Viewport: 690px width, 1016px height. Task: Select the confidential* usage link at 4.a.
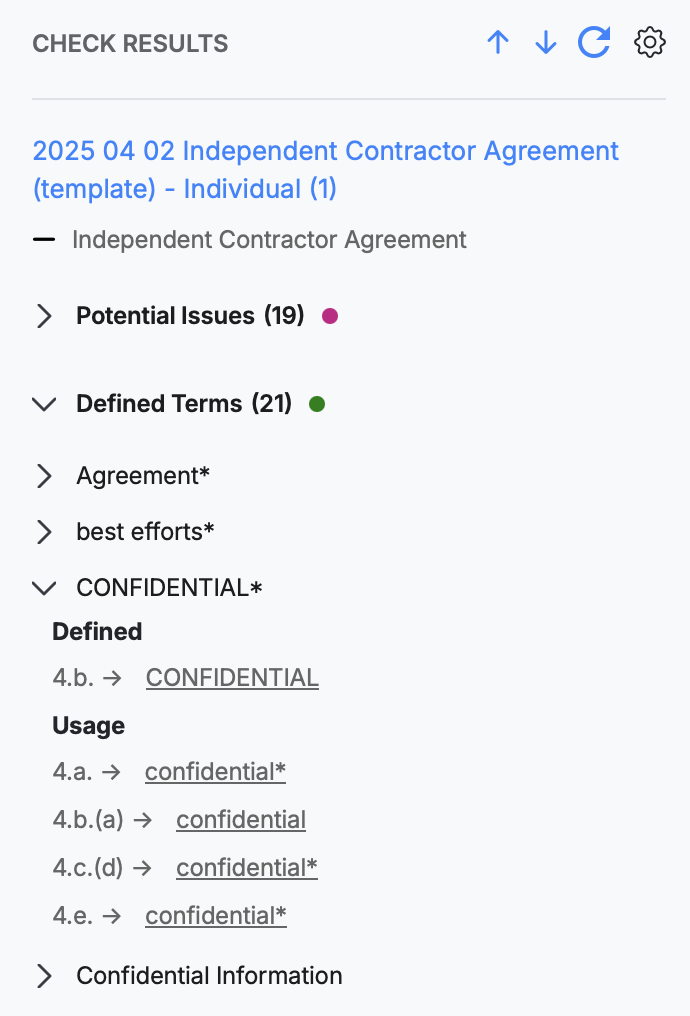215,771
